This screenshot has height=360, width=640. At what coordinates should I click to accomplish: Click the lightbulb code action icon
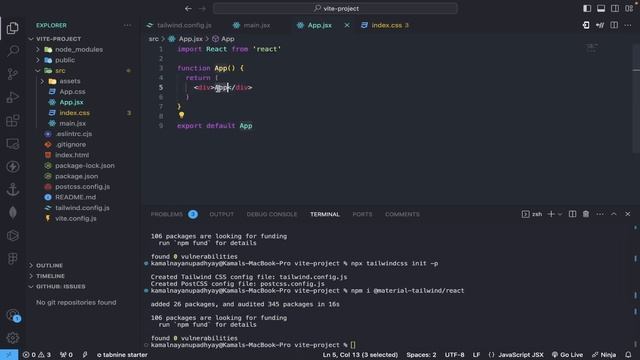click(x=181, y=115)
